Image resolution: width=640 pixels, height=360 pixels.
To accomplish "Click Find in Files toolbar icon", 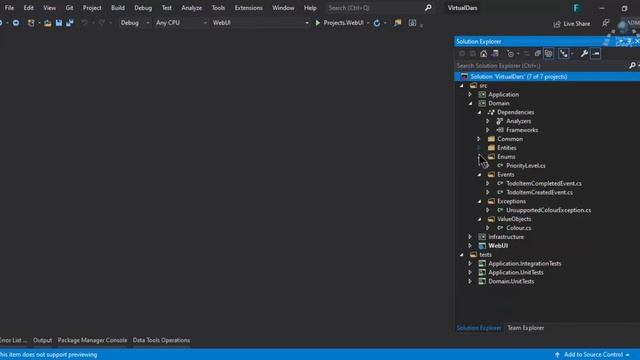I will 398,23.
